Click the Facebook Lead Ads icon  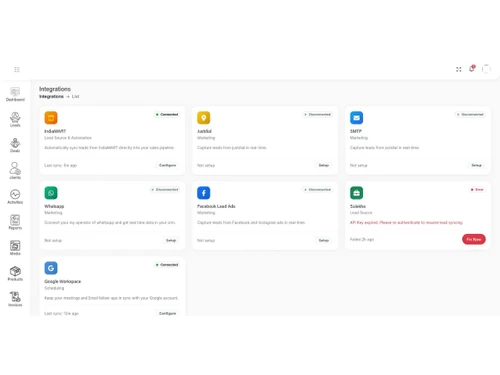click(204, 193)
